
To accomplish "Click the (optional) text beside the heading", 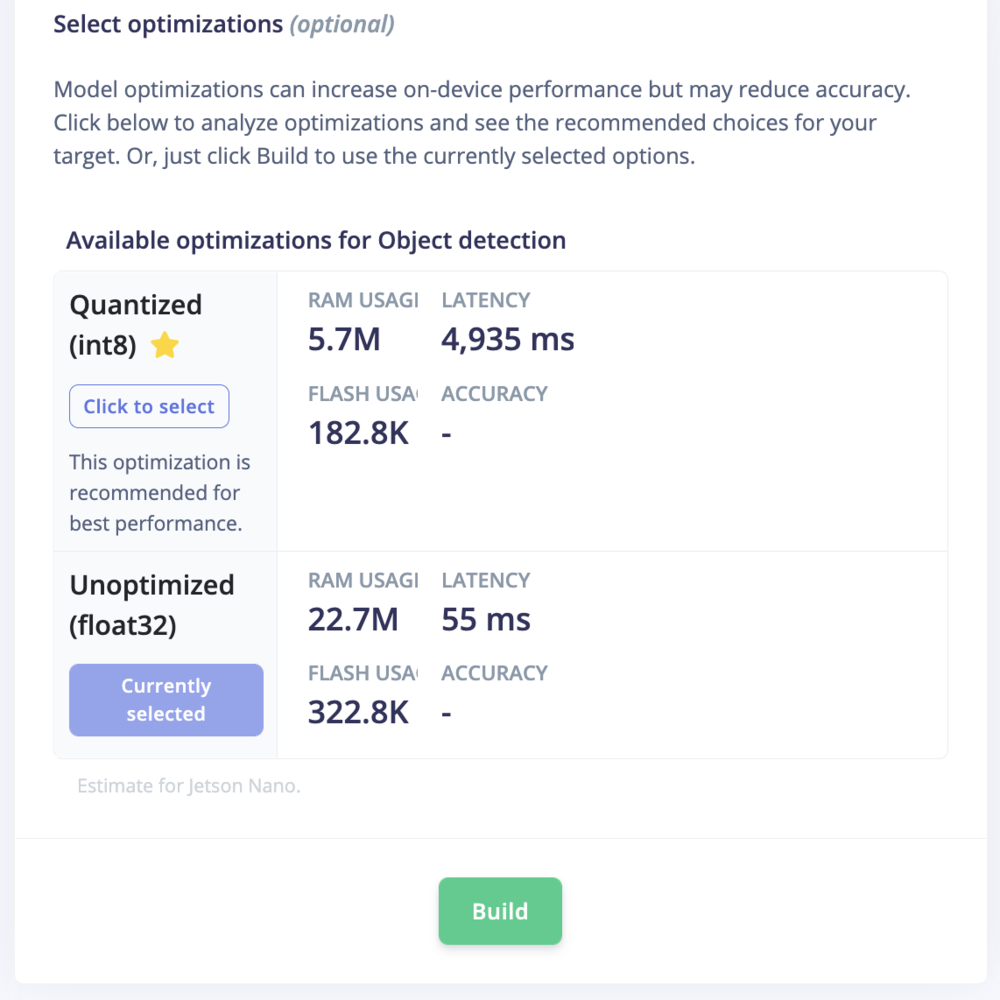I will tap(342, 25).
